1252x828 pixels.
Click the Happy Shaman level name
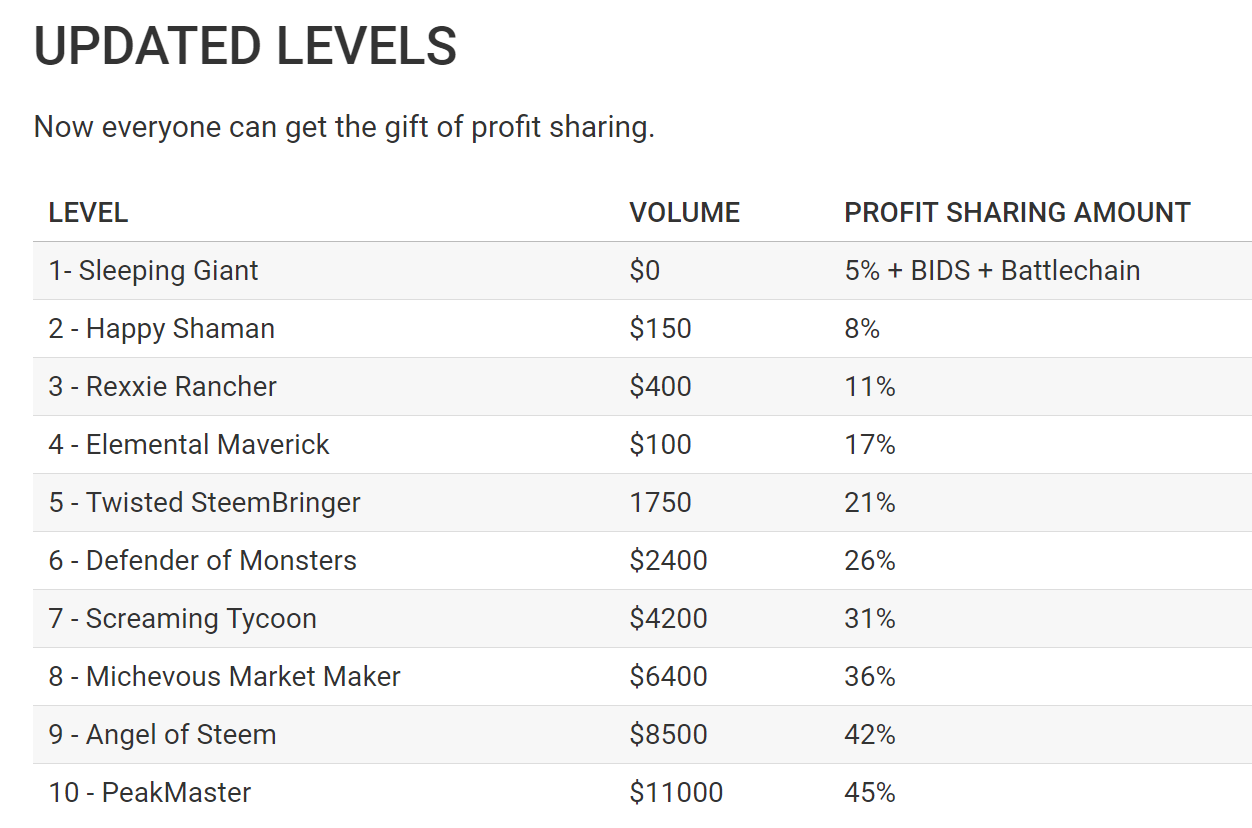161,329
